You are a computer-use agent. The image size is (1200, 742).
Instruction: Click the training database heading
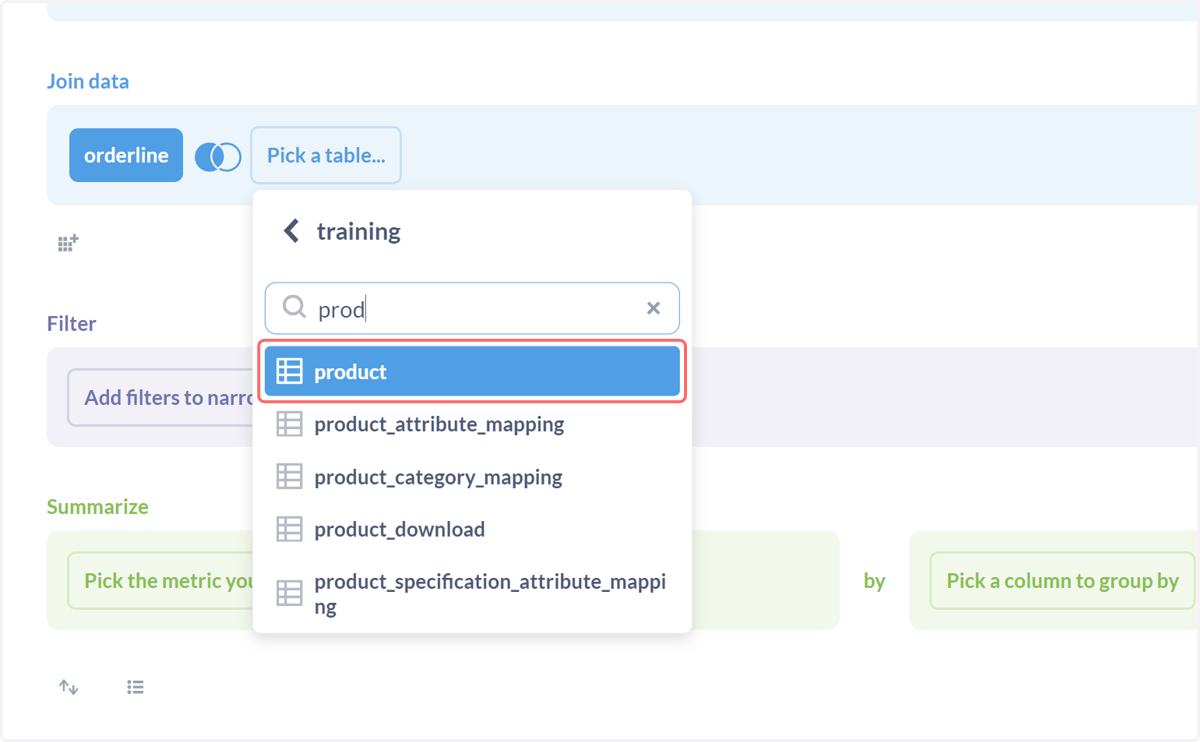(359, 231)
